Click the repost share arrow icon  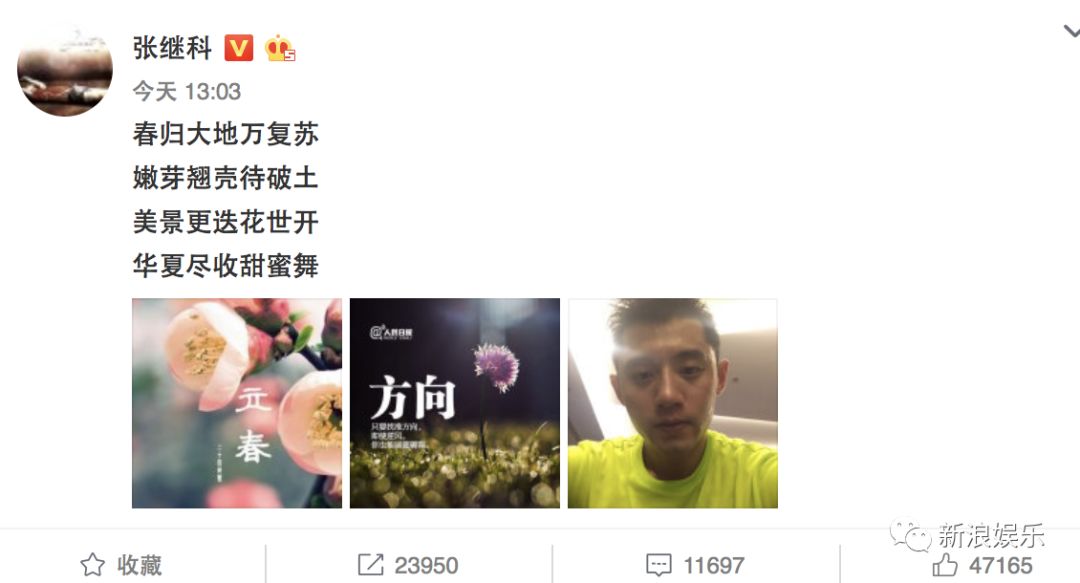point(371,565)
